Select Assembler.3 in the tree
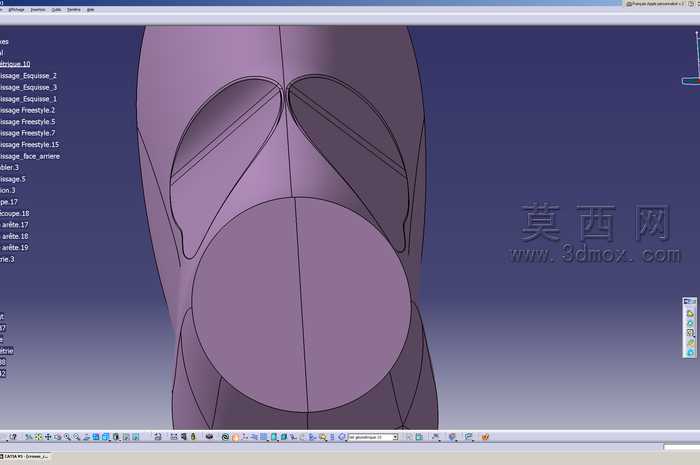Screen dimensions: 700x465 pos(9,167)
